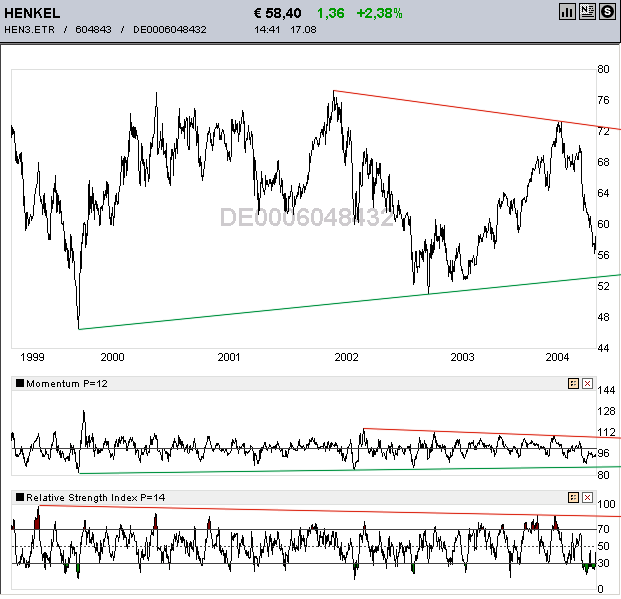Click the 144 value on Momentum axis
Viewport: 621px width, 599px height.
[x=606, y=390]
